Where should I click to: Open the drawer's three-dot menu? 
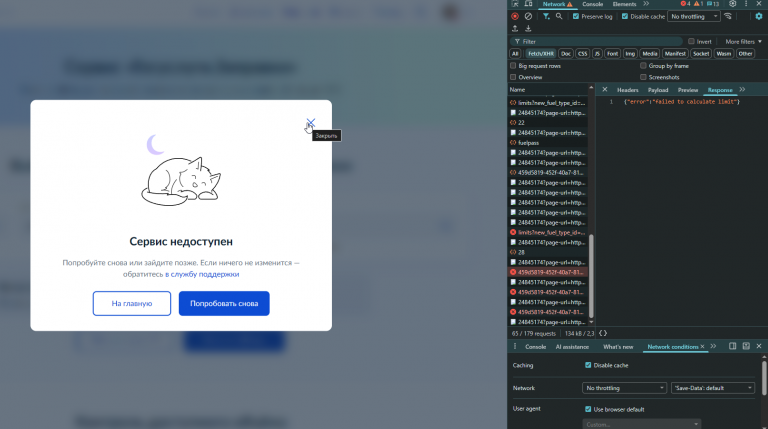(x=514, y=346)
